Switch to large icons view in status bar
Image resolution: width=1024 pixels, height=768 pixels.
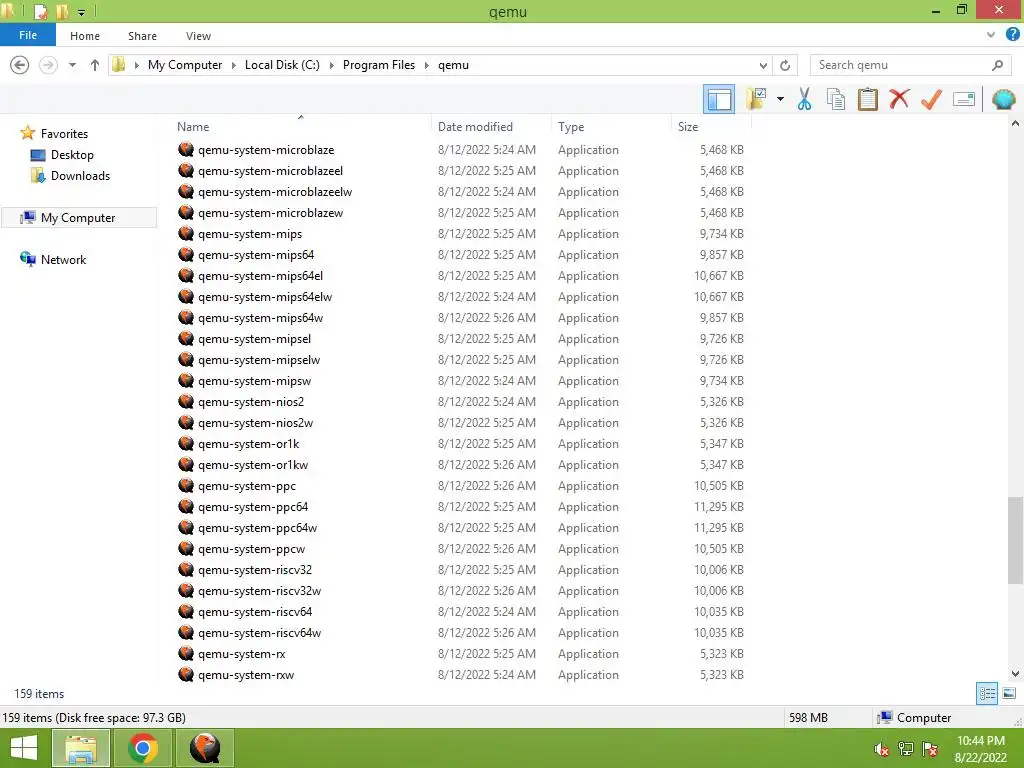pyautogui.click(x=1009, y=693)
